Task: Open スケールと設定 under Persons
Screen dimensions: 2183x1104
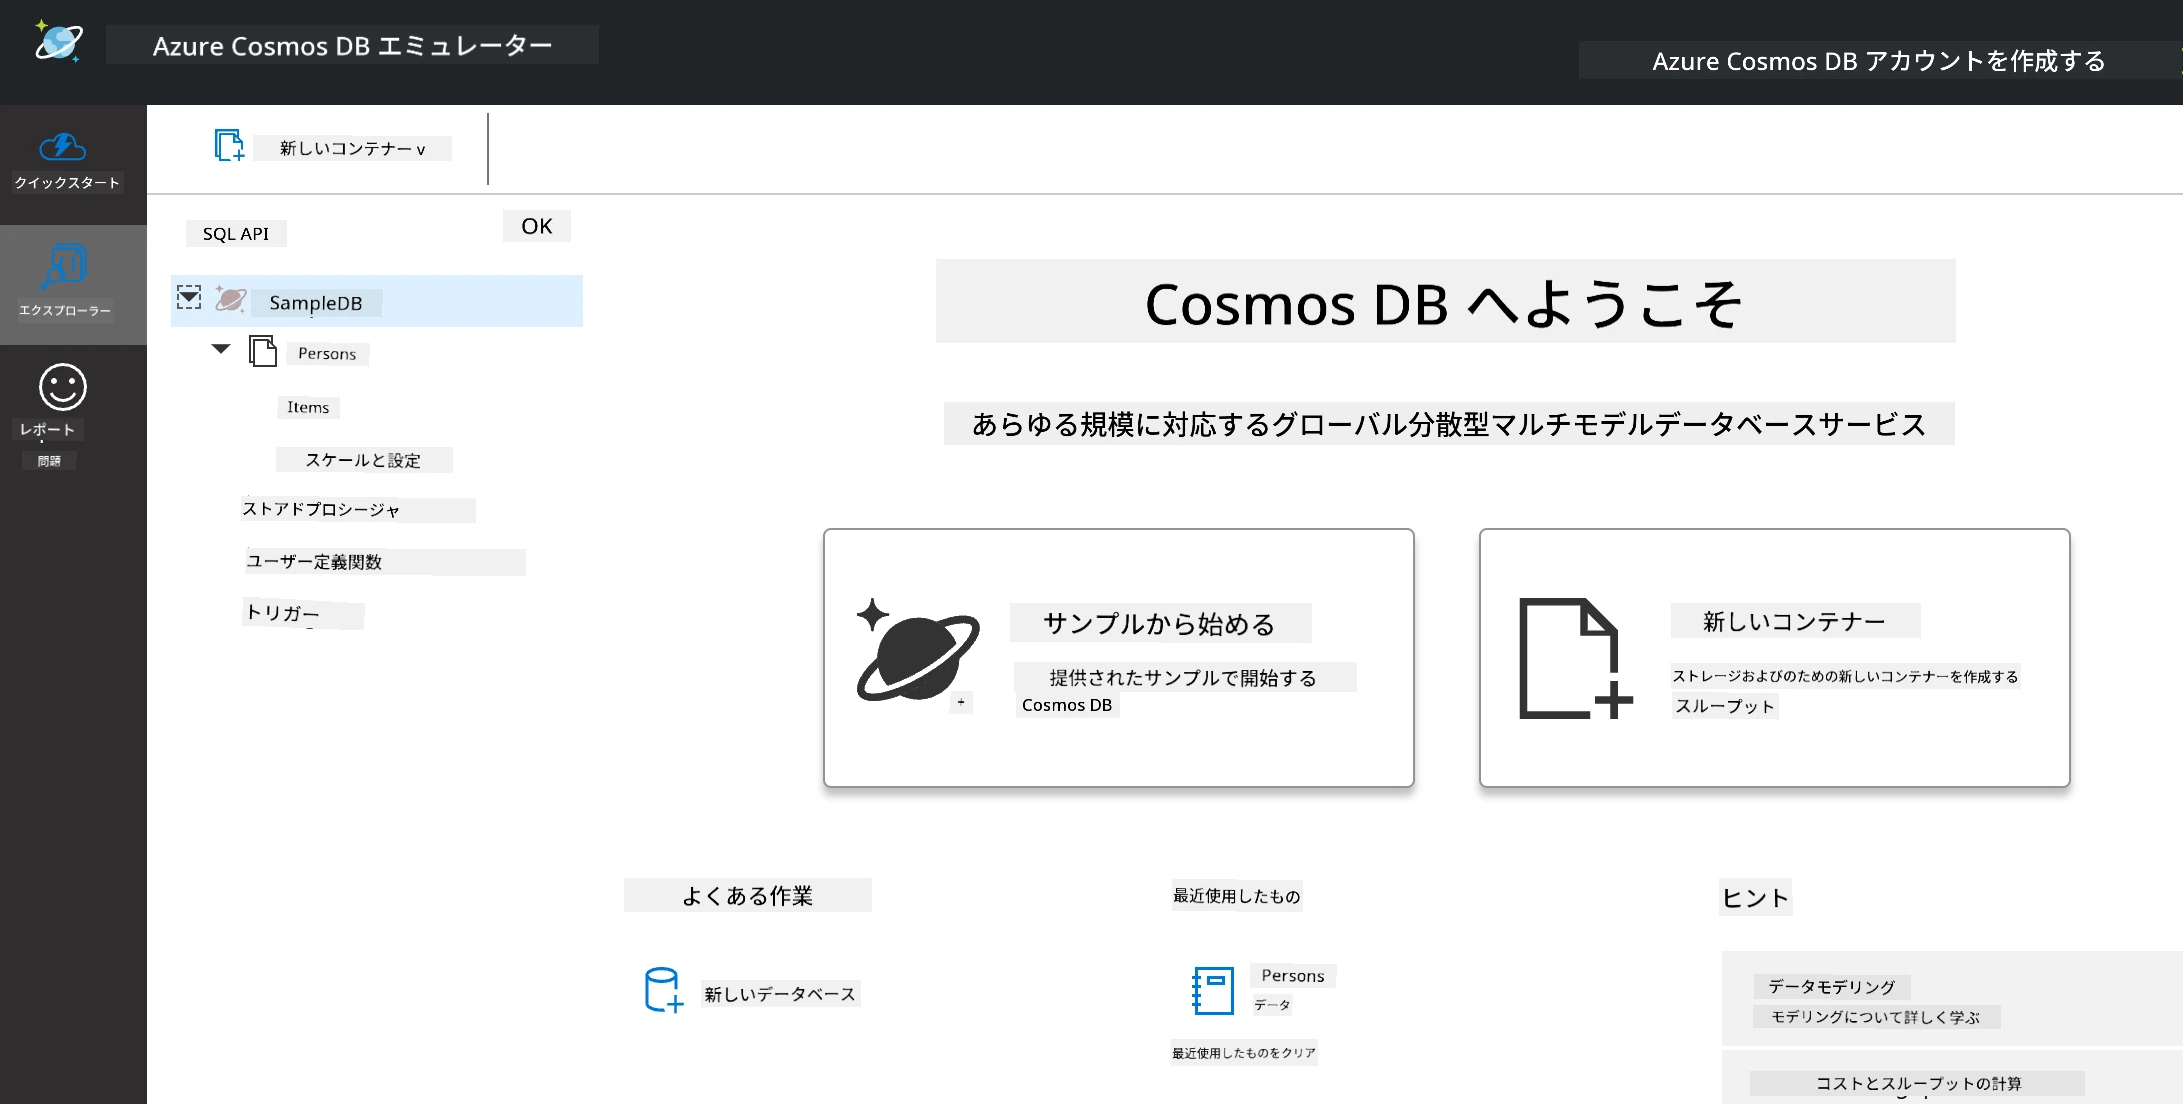Action: click(x=363, y=460)
